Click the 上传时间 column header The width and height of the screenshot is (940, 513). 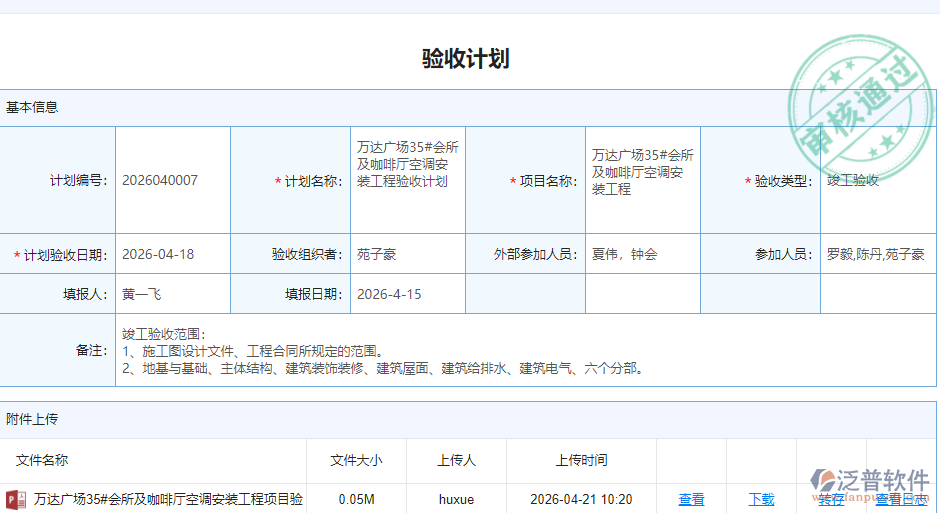click(581, 460)
